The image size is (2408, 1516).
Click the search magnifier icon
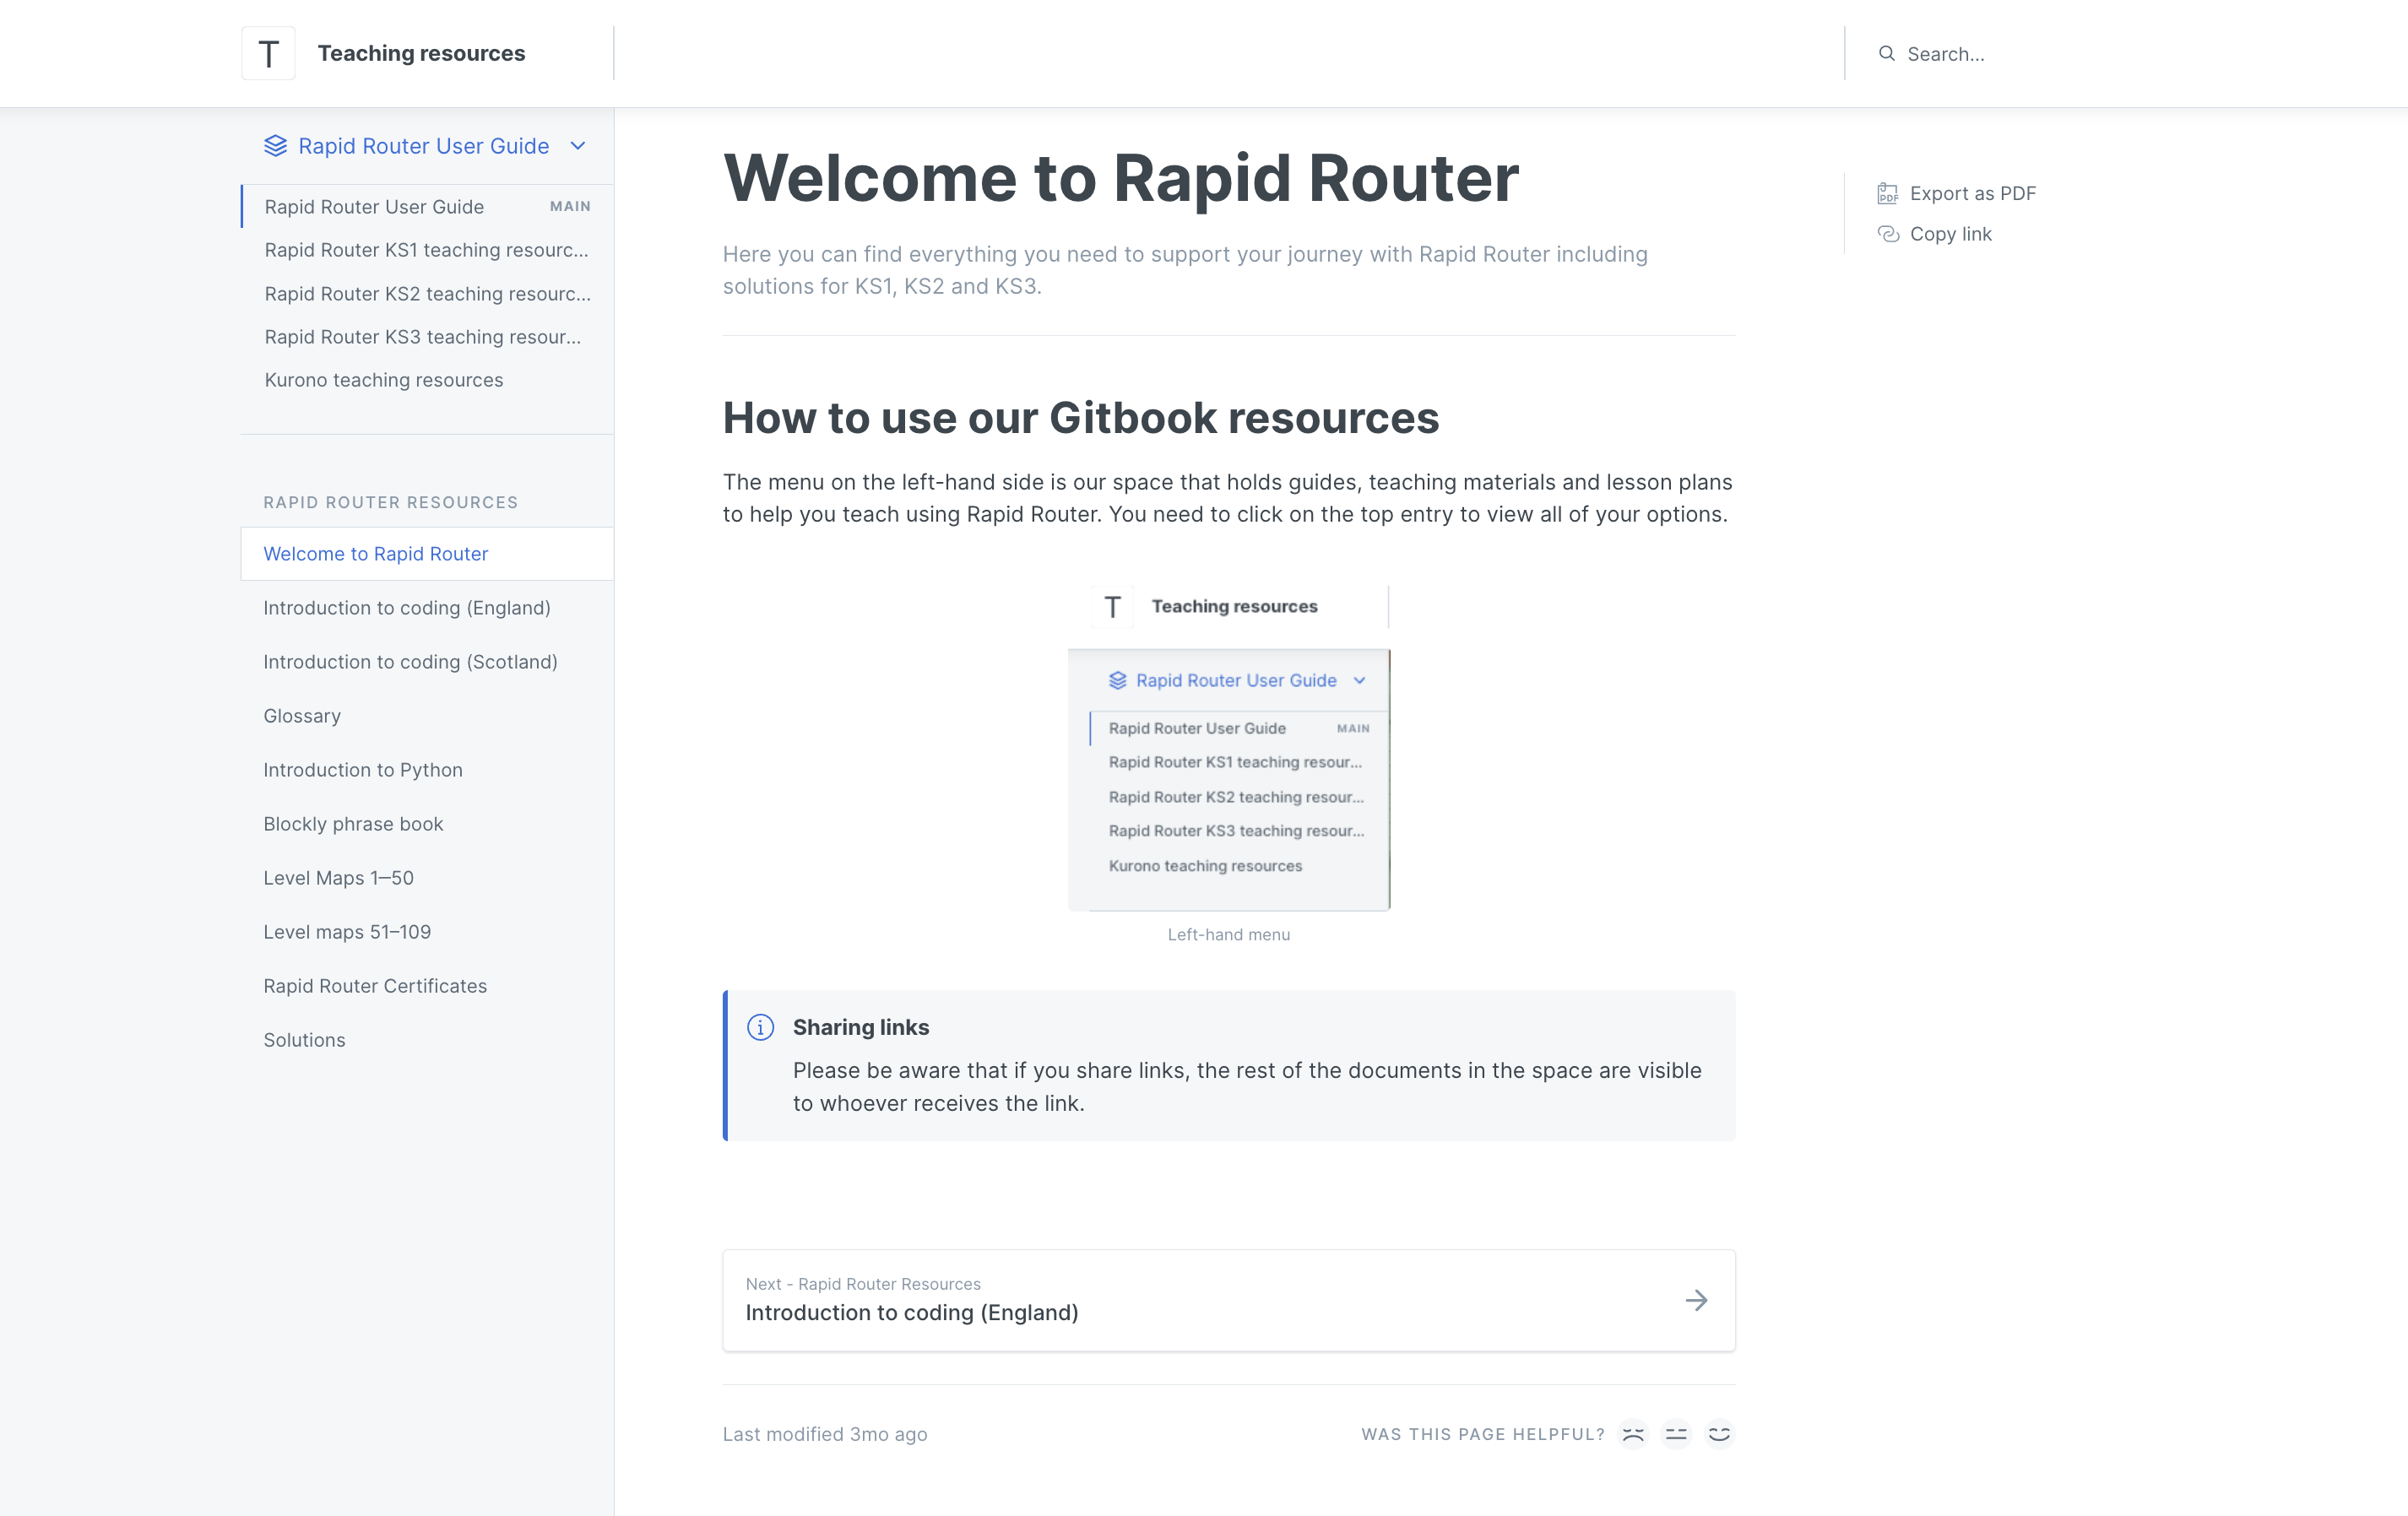pyautogui.click(x=1886, y=53)
